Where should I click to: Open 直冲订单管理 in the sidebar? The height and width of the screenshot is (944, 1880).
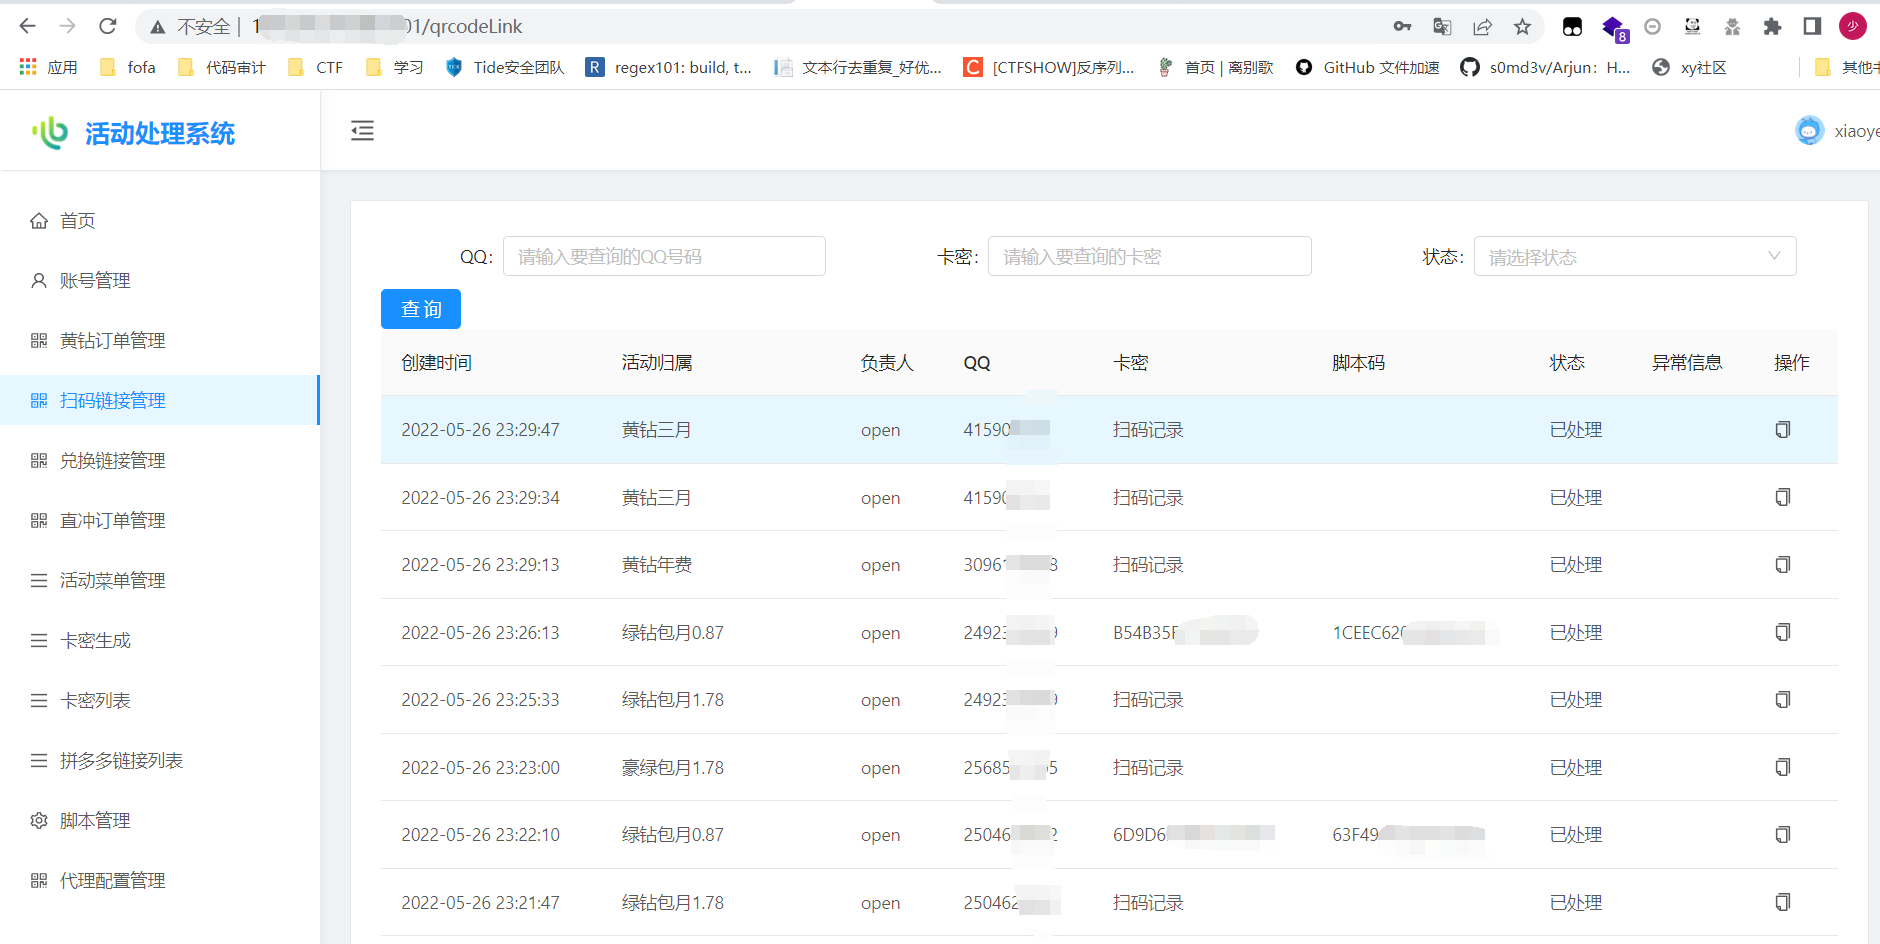coord(160,520)
